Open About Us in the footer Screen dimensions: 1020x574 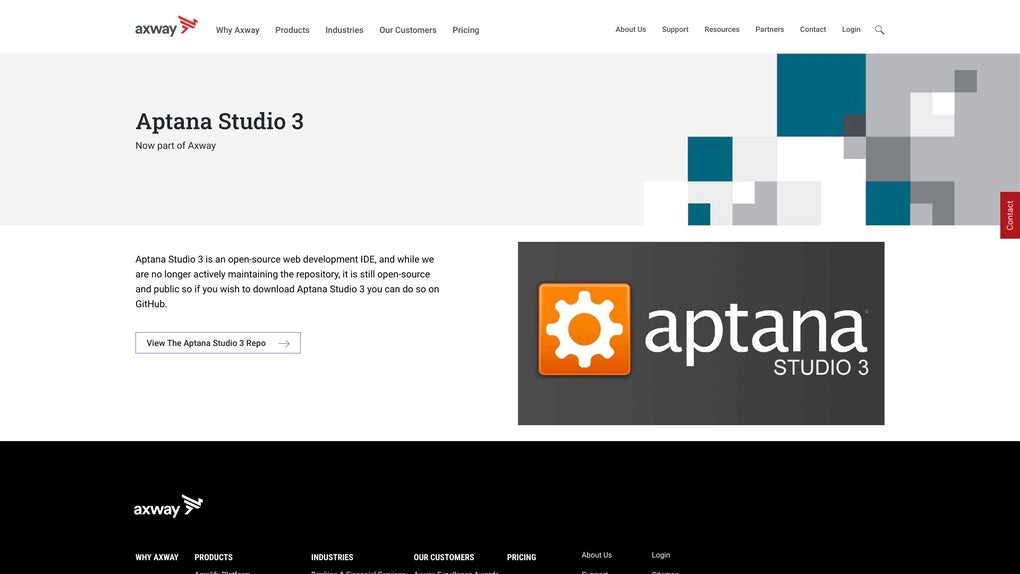(x=597, y=555)
